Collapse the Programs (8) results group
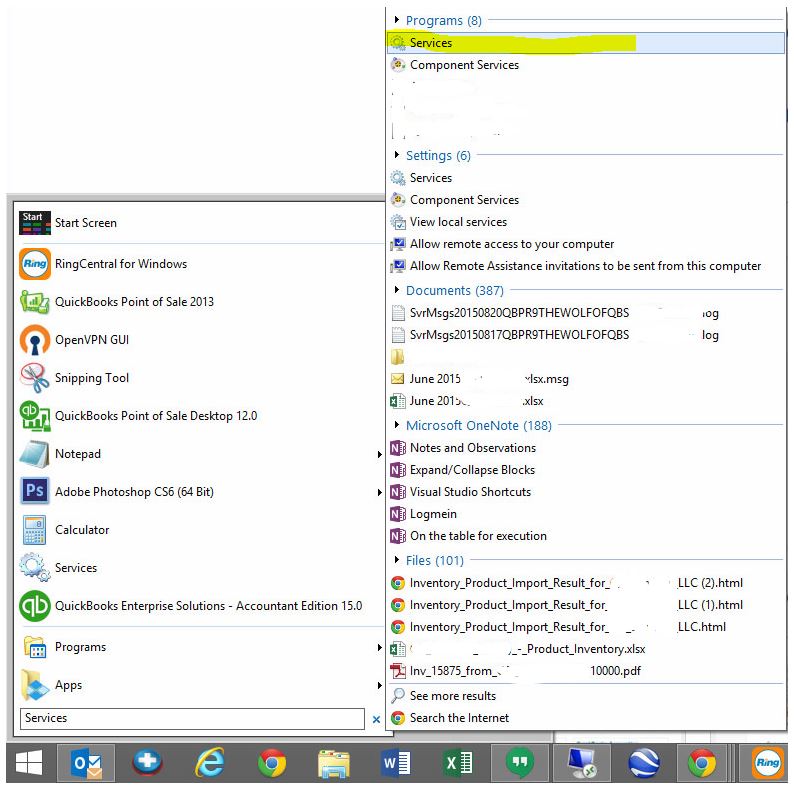The image size is (794, 787). [397, 20]
